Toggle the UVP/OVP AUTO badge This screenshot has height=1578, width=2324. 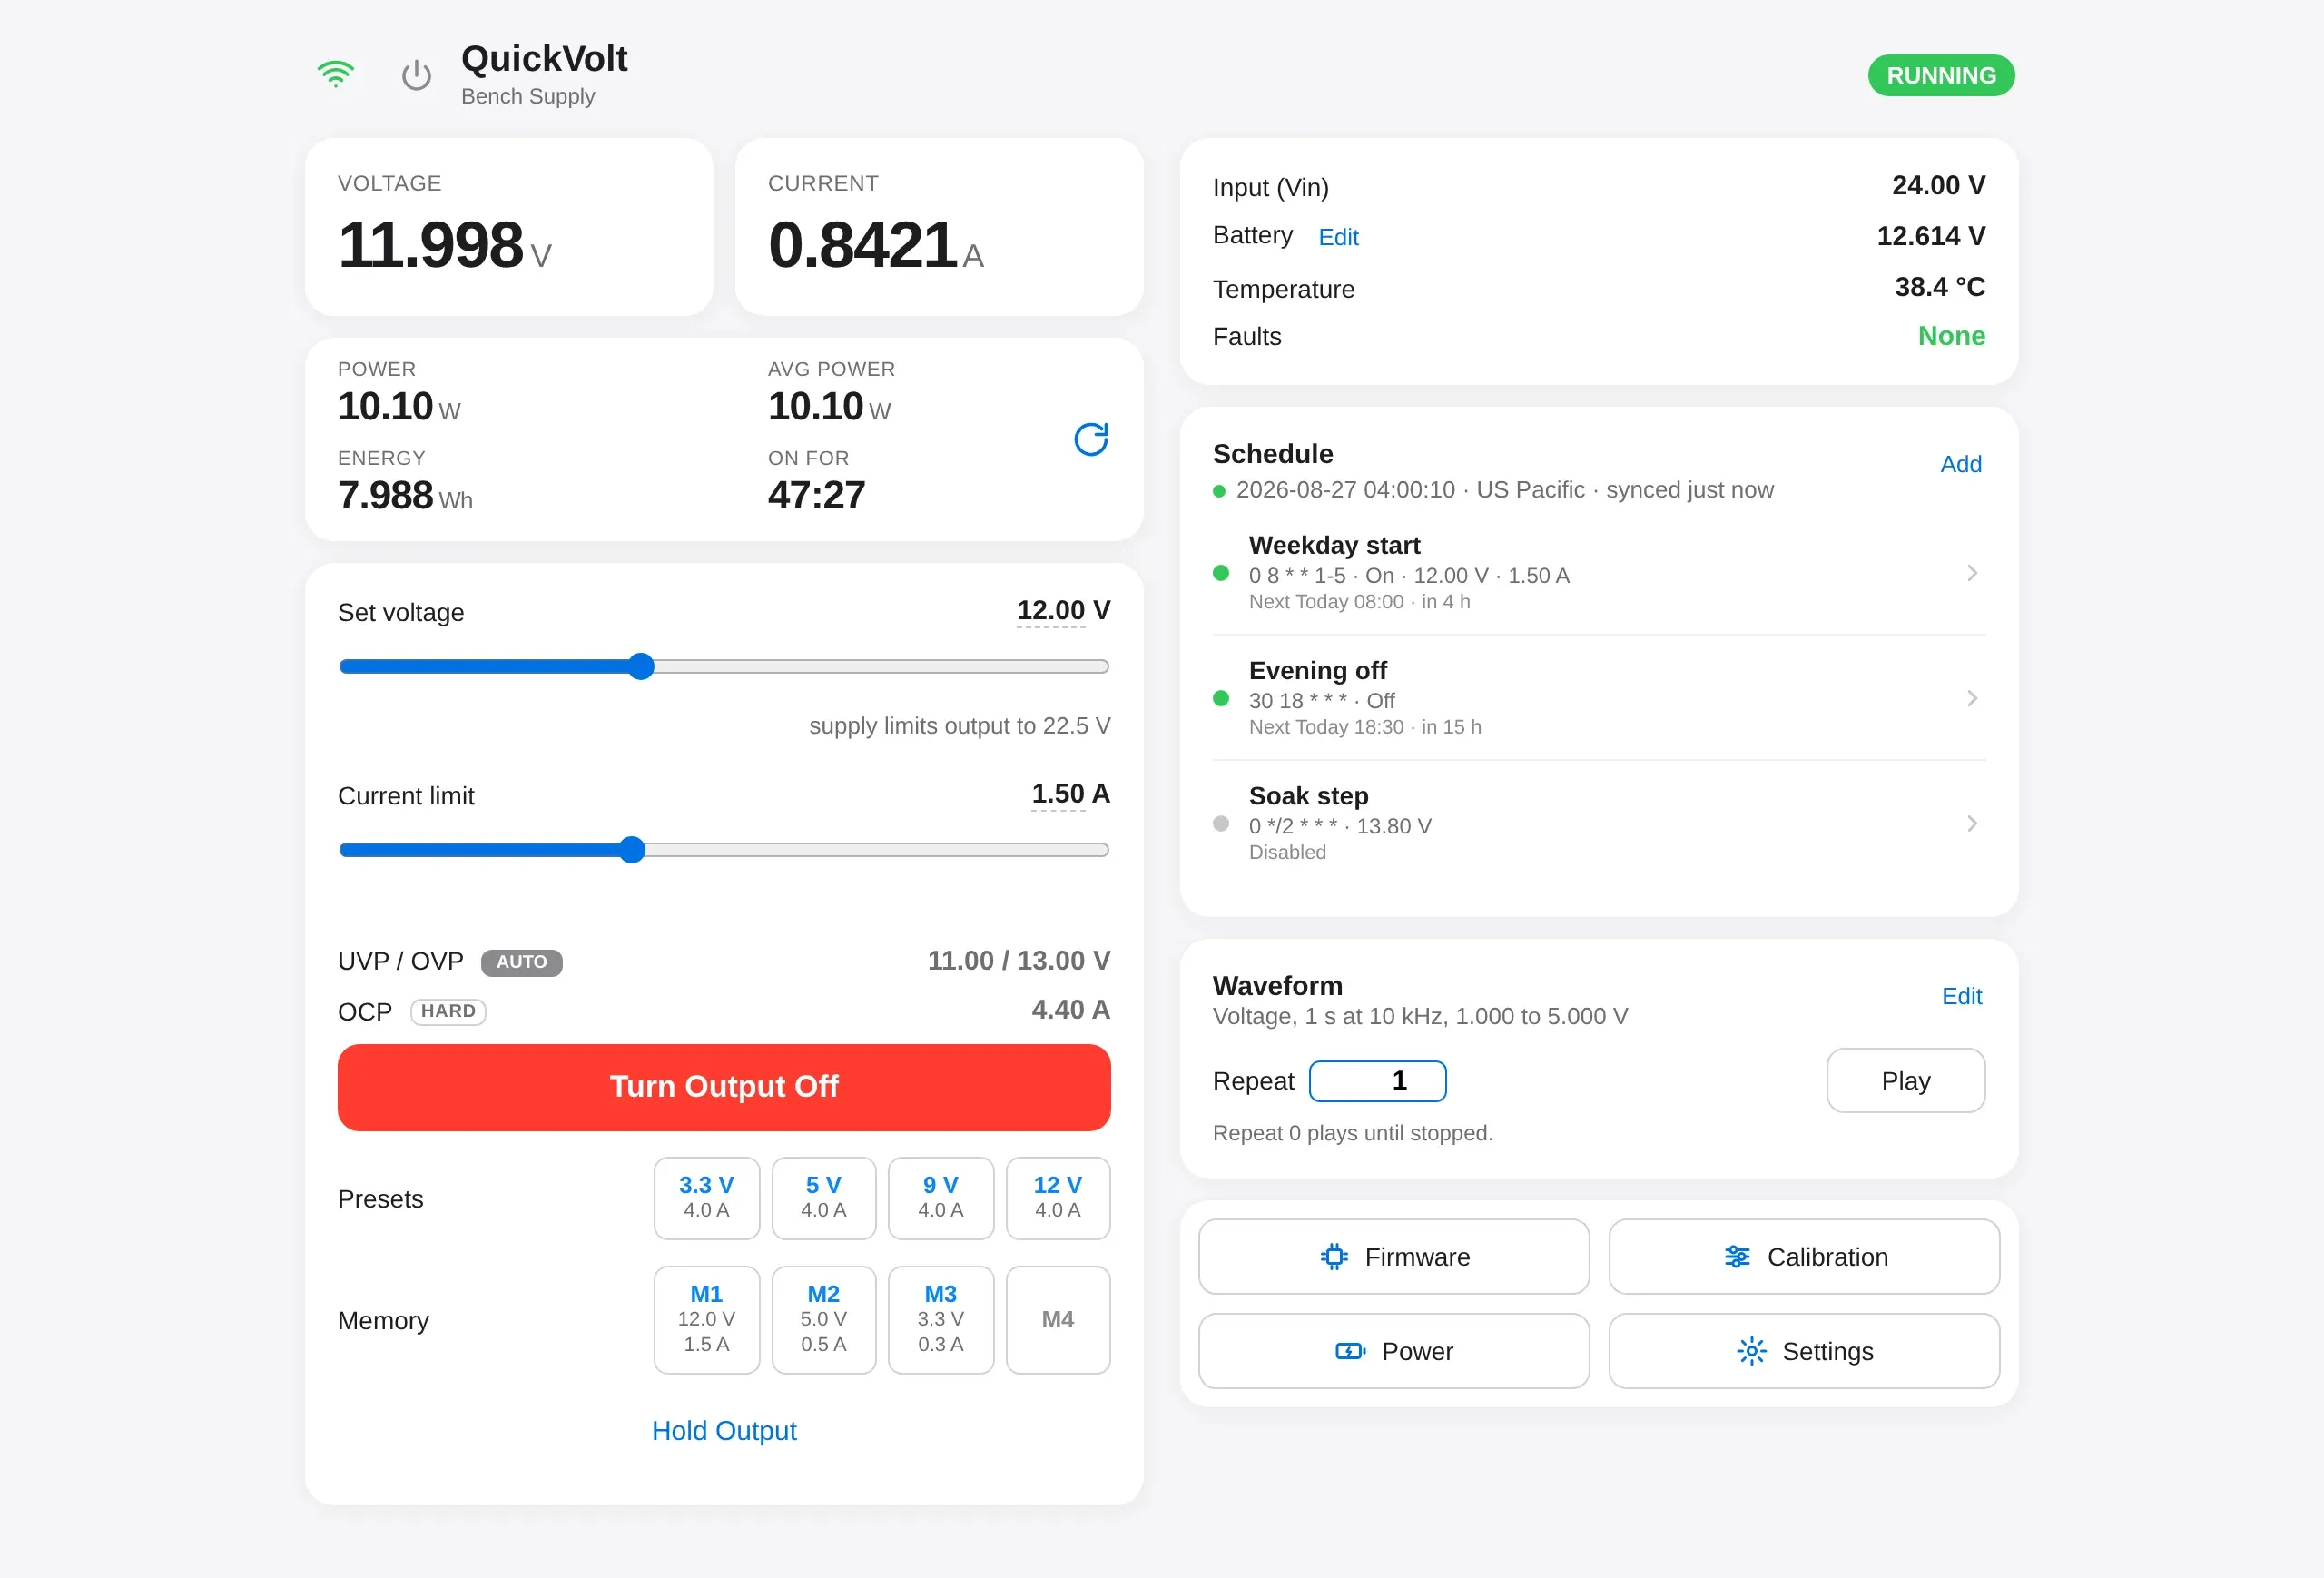pyautogui.click(x=521, y=962)
